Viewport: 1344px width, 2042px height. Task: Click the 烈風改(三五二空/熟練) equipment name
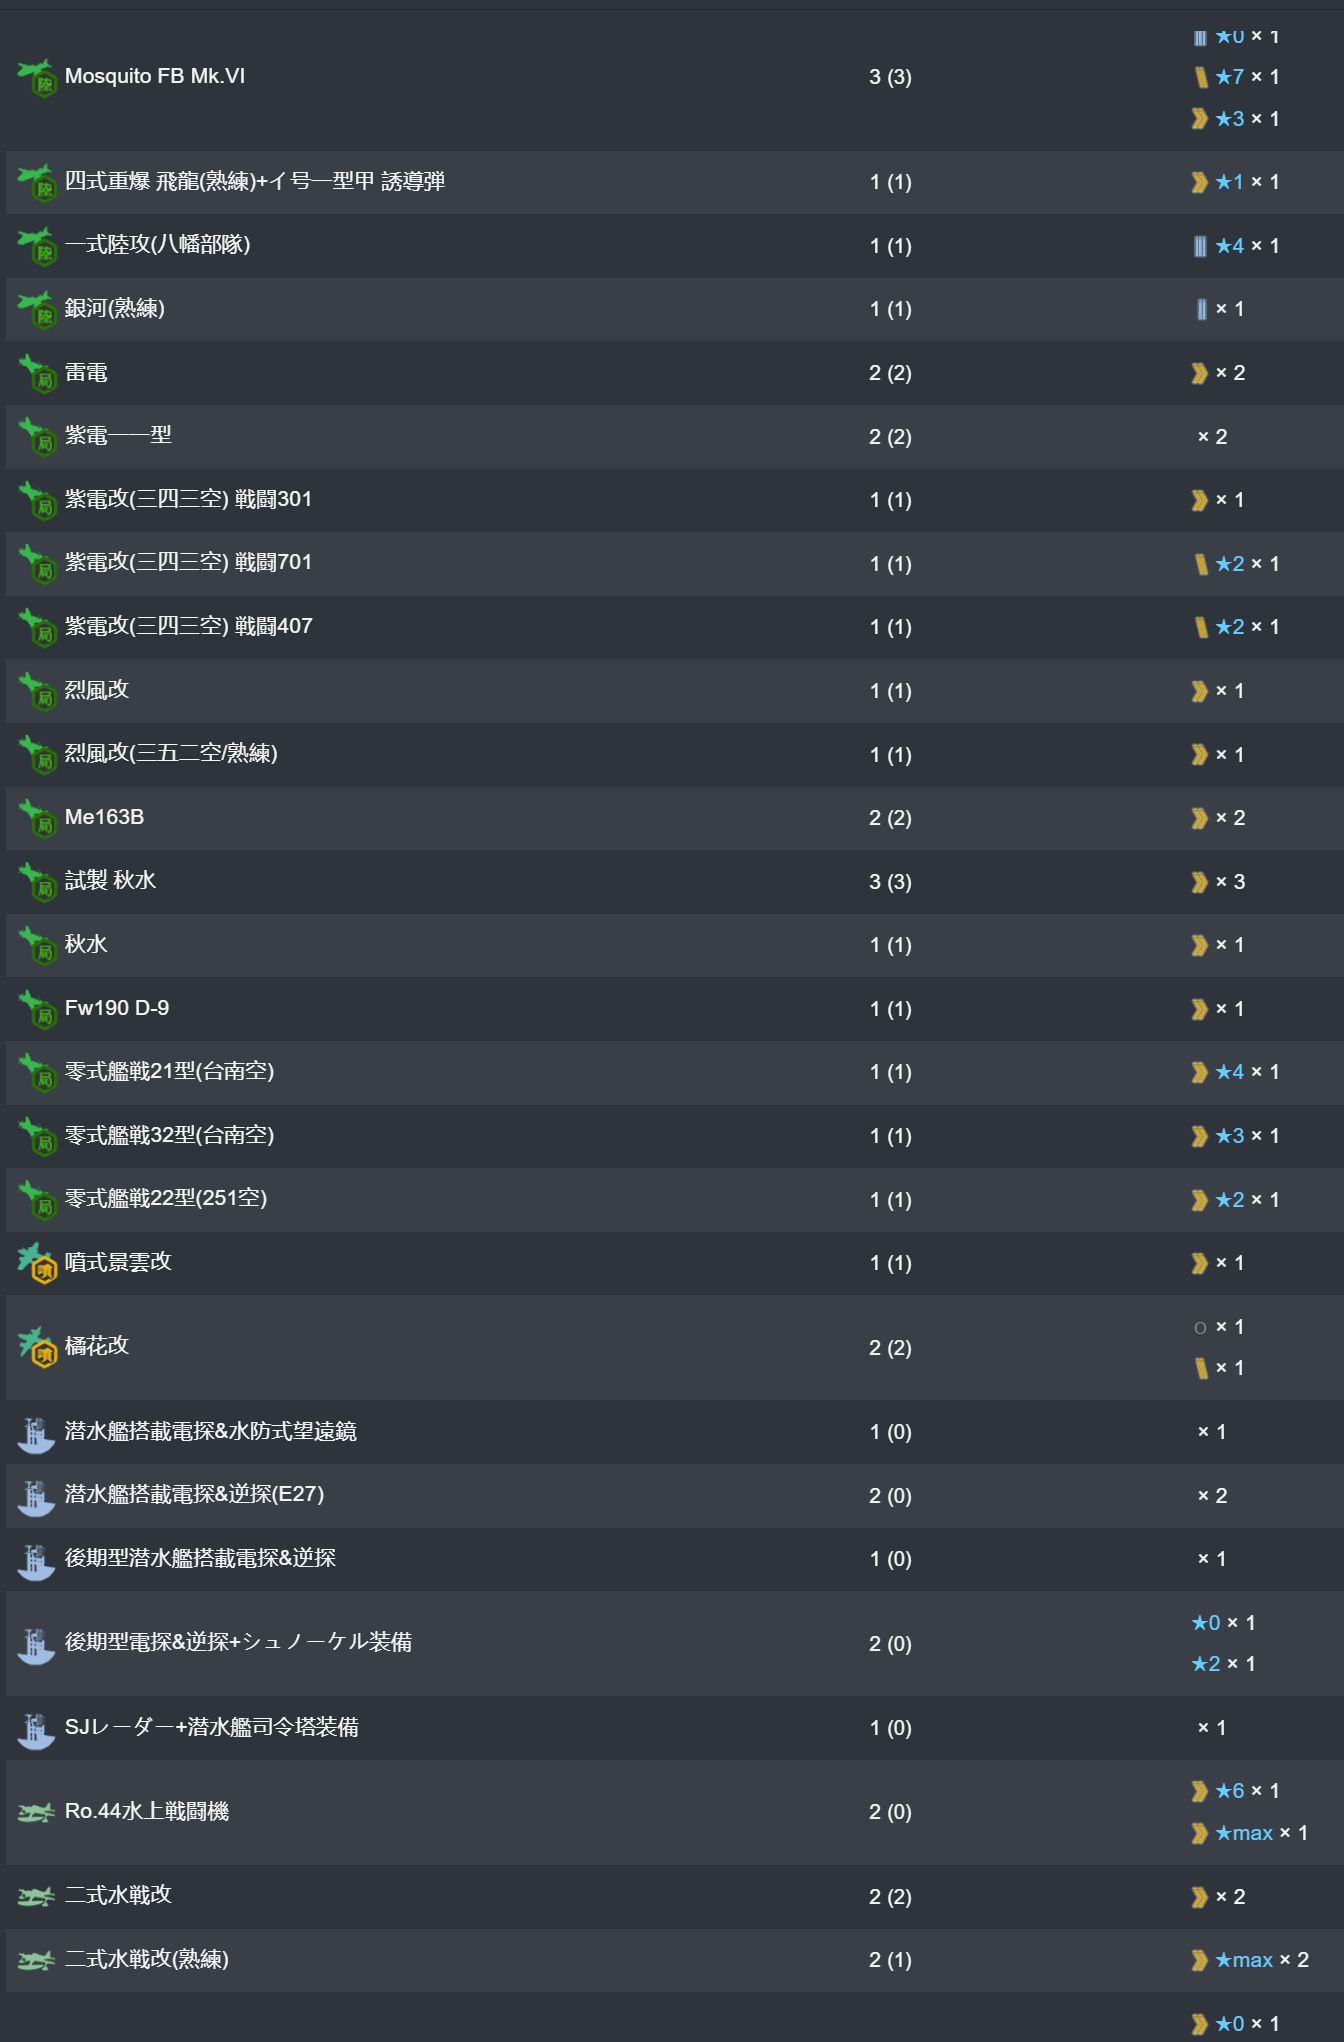[171, 754]
